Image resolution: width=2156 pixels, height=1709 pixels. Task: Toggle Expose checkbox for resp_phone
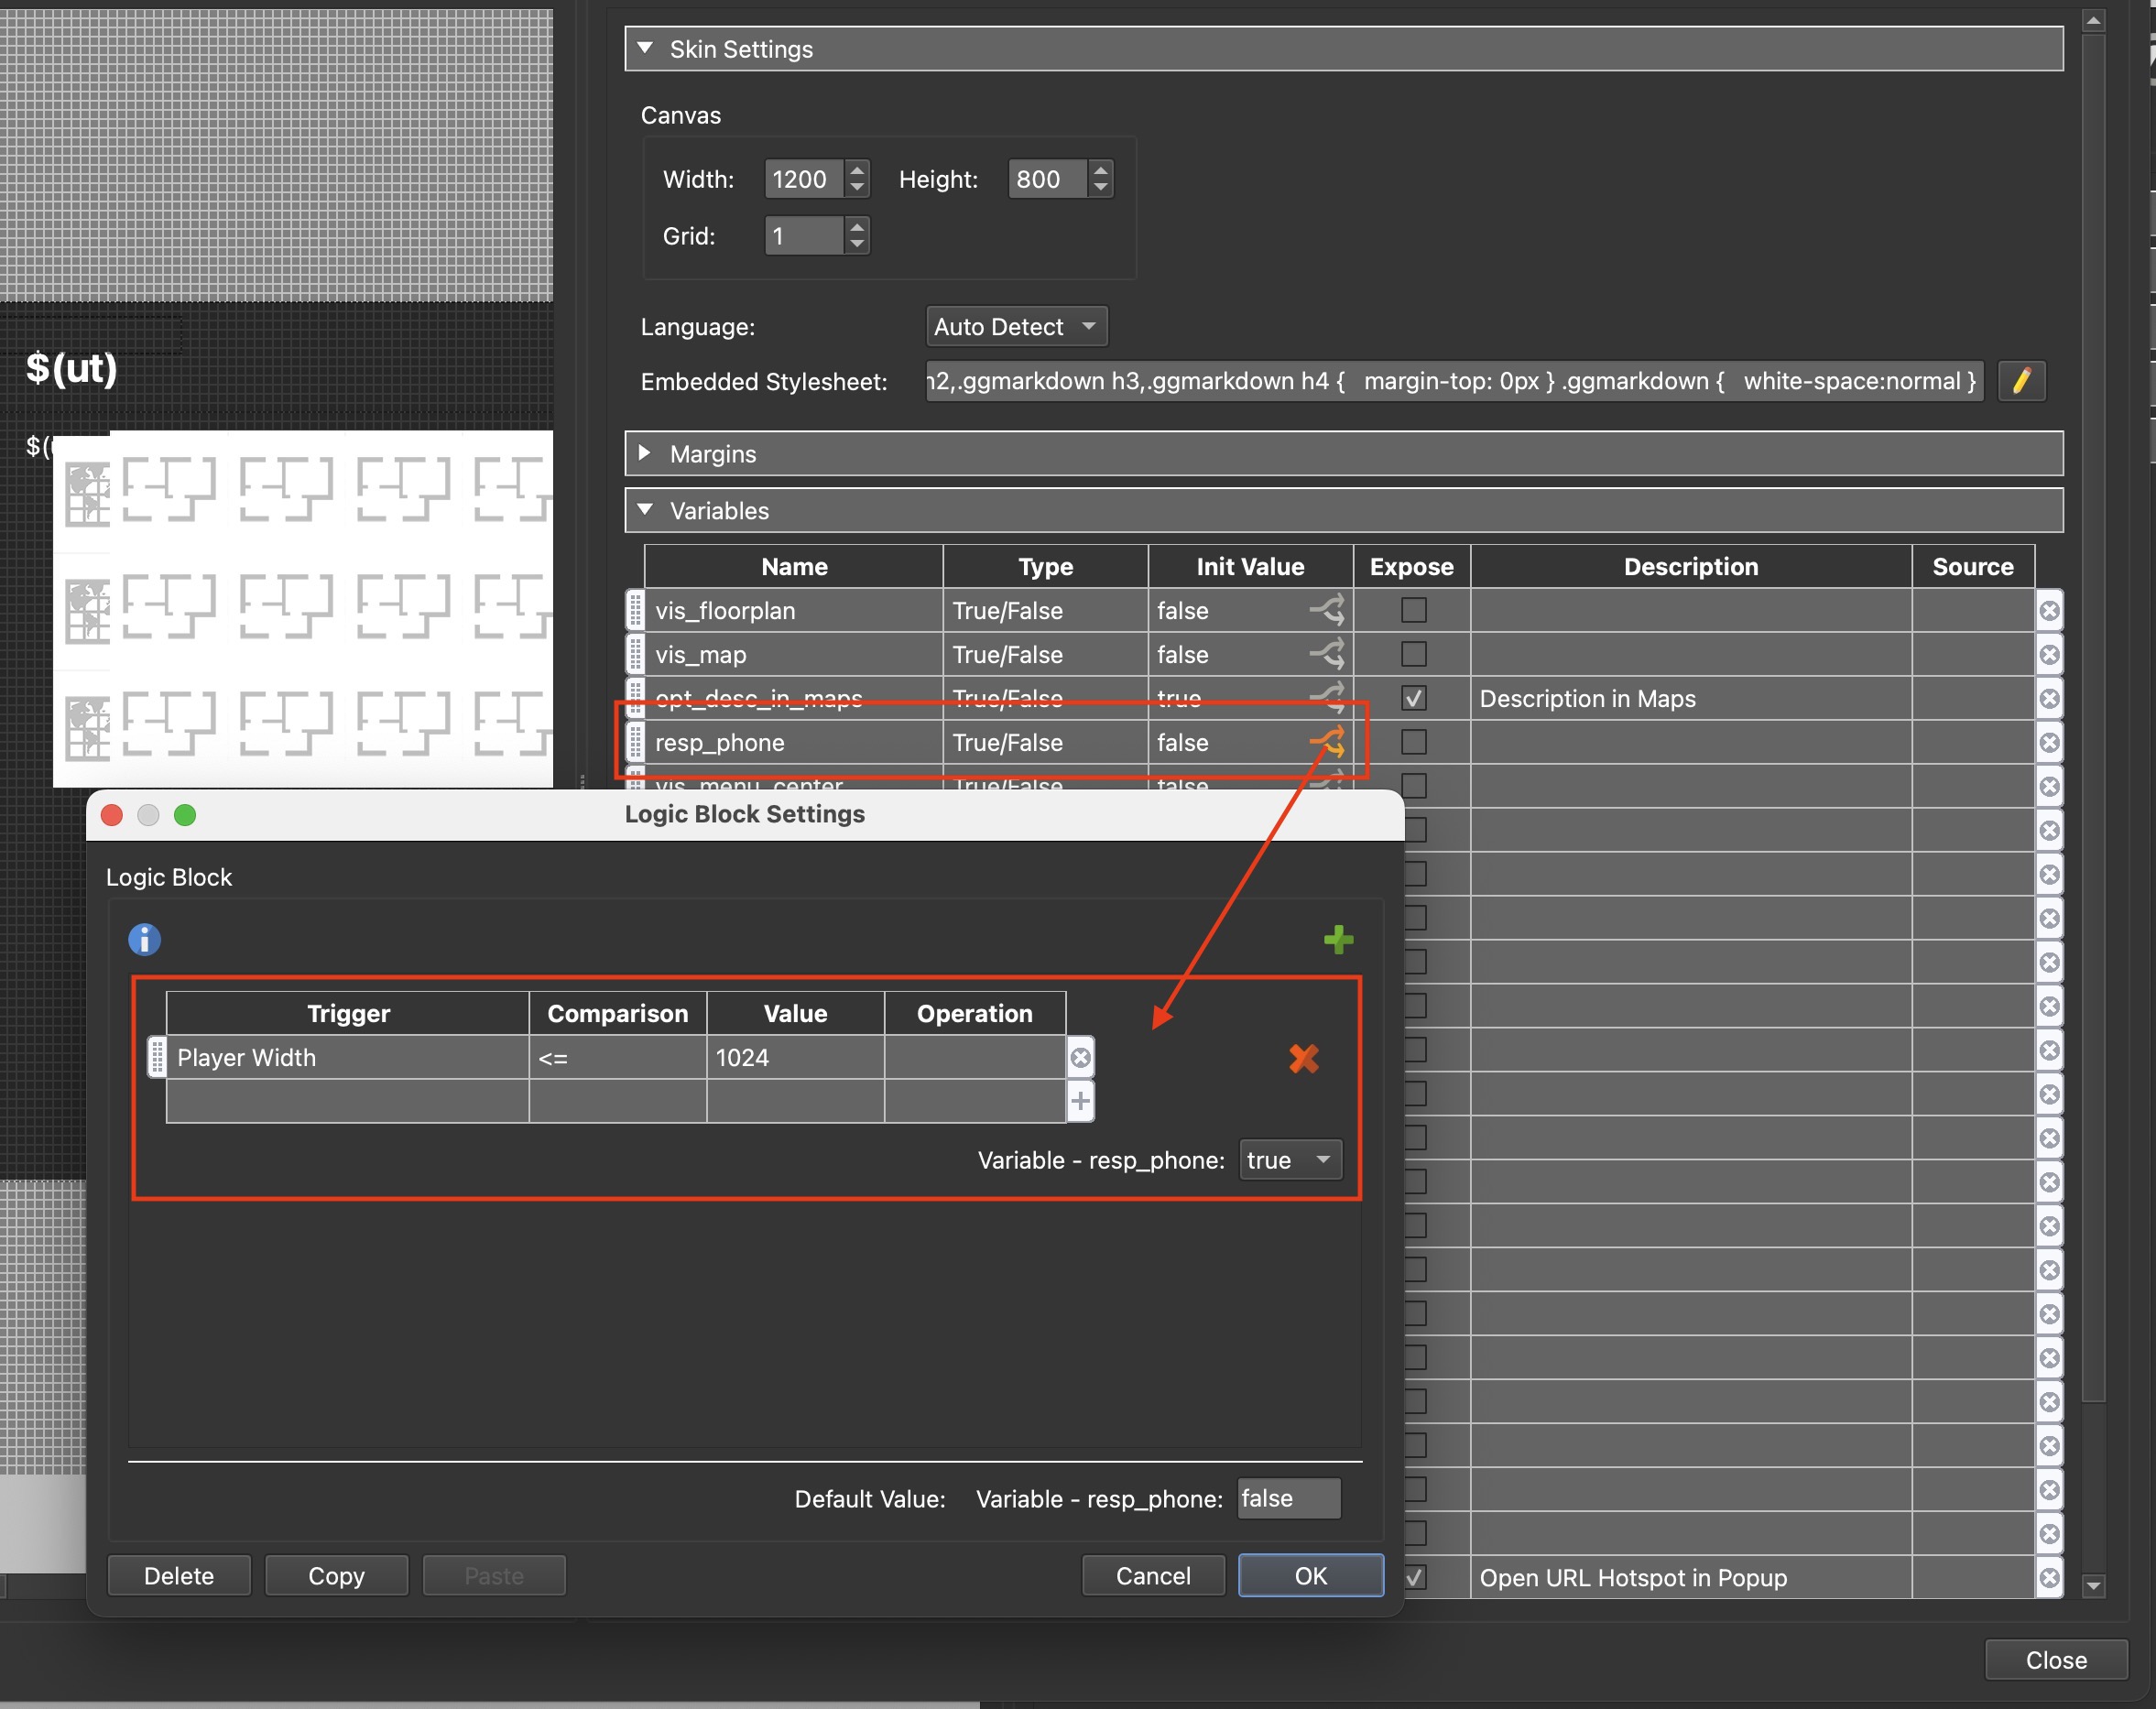click(1413, 742)
